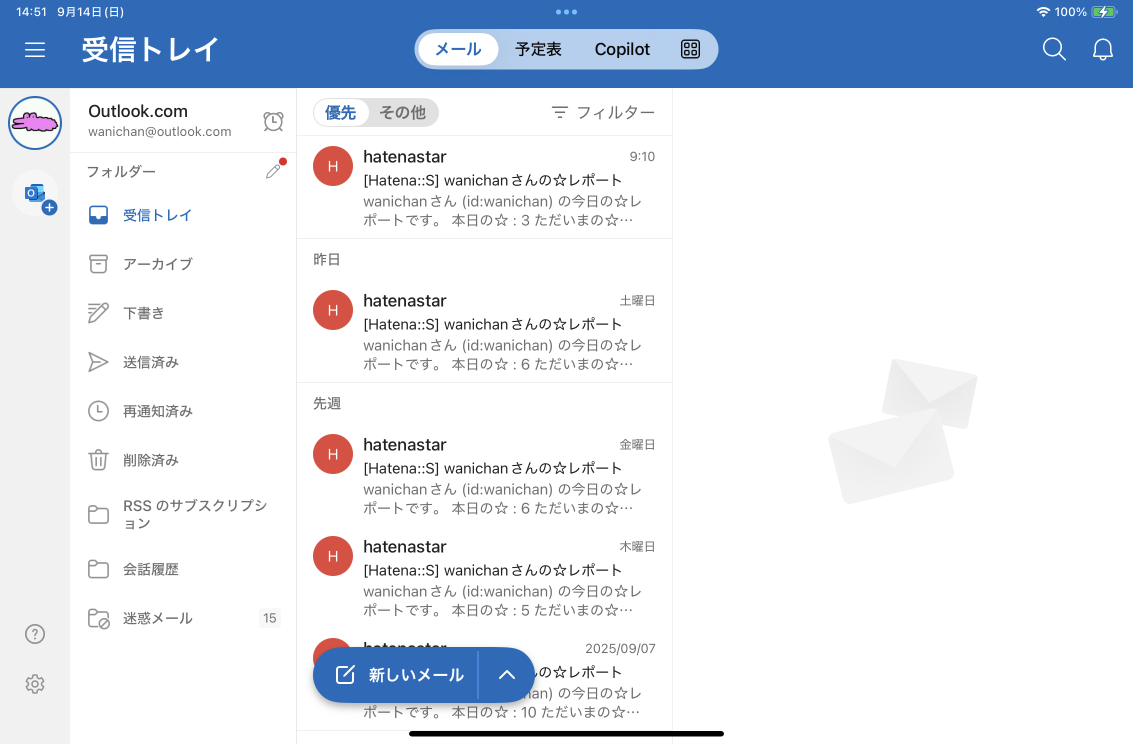
Task: Open the アーカイブ folder
Action: point(183,264)
